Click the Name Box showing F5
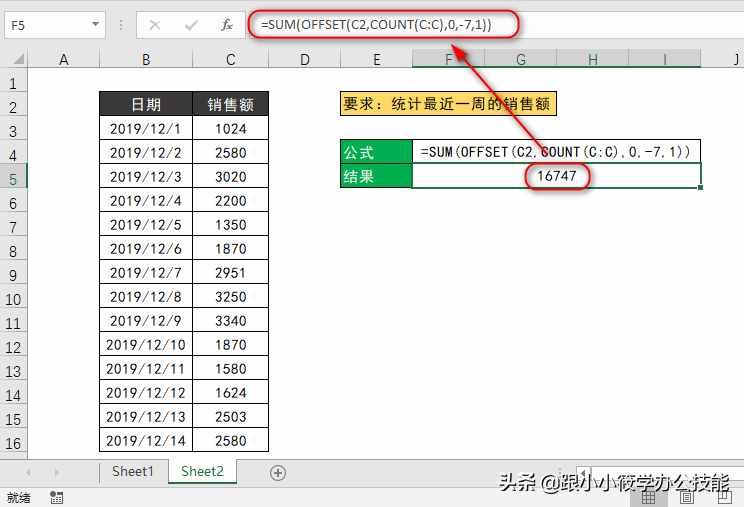Image resolution: width=744 pixels, height=507 pixels. click(x=55, y=25)
